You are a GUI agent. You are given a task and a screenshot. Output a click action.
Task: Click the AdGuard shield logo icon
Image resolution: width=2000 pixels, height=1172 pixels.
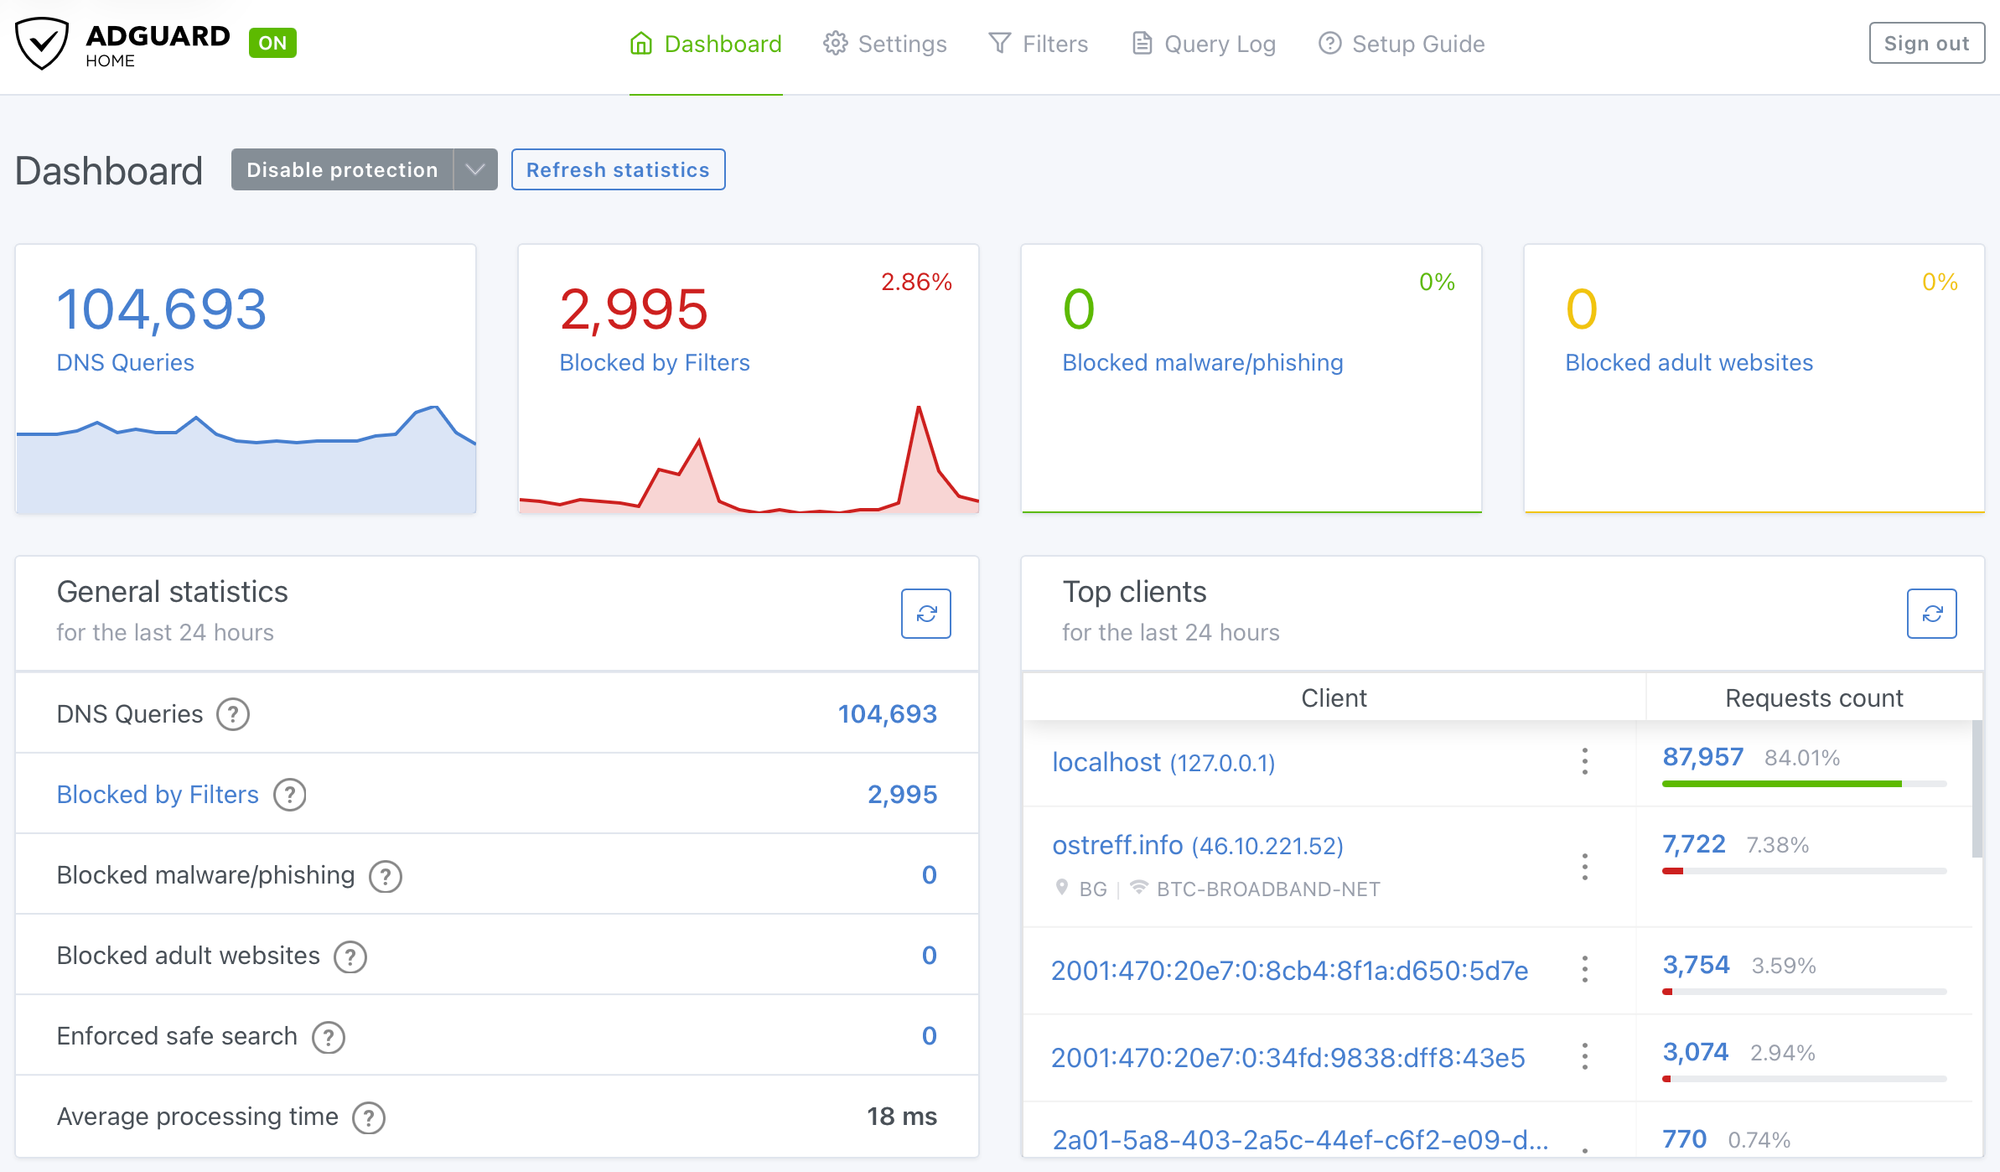(x=42, y=44)
